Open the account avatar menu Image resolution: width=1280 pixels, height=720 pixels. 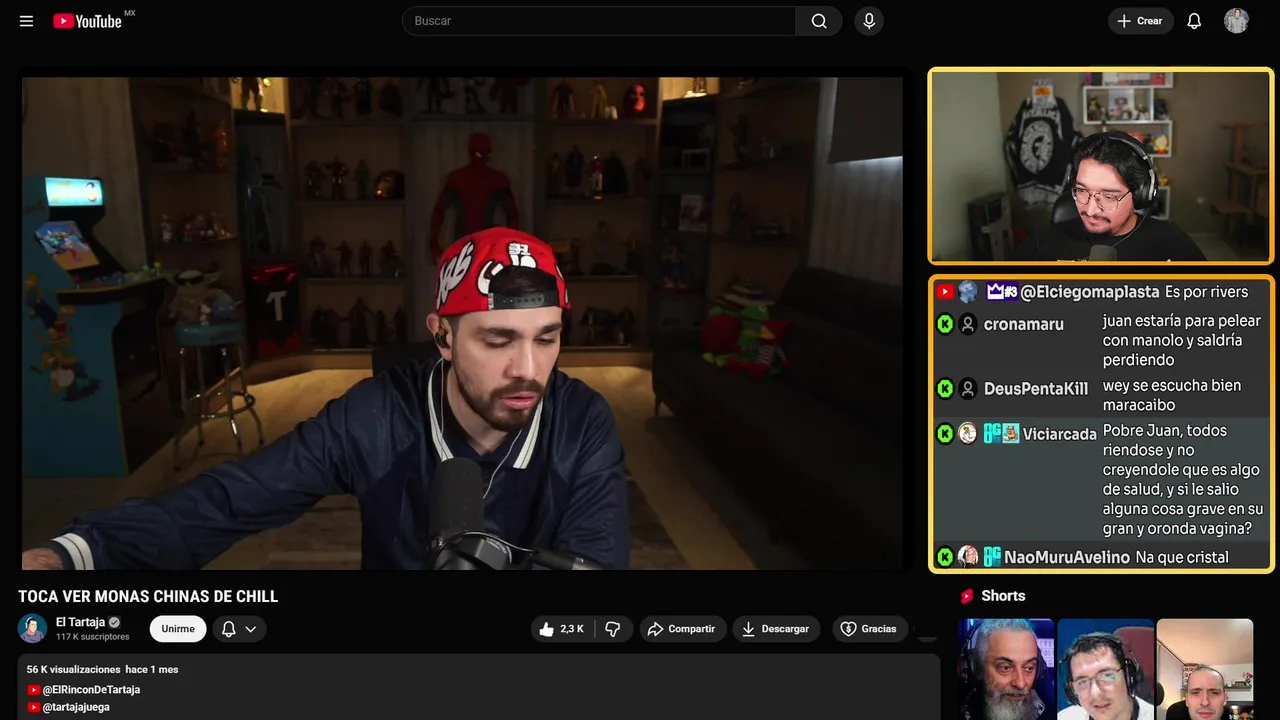click(1236, 21)
